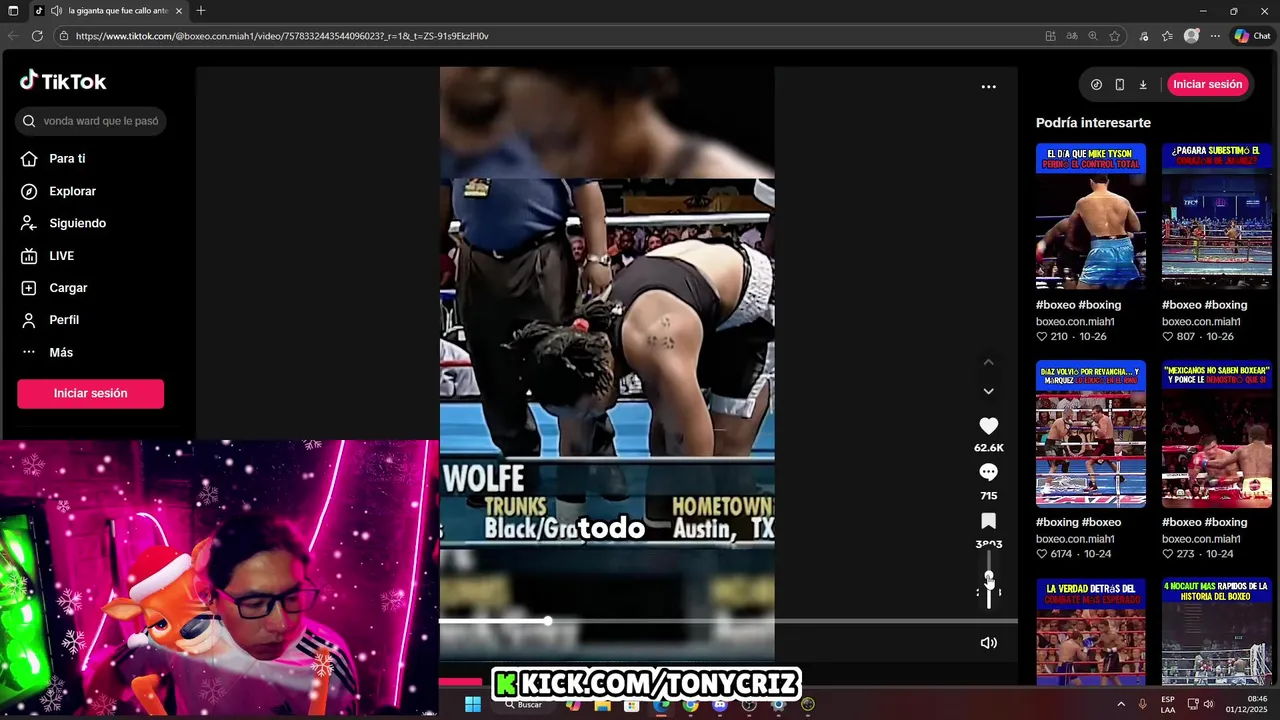Open the tab actions menu icon
Viewport: 1280px width, 720px height.
(x=14, y=11)
